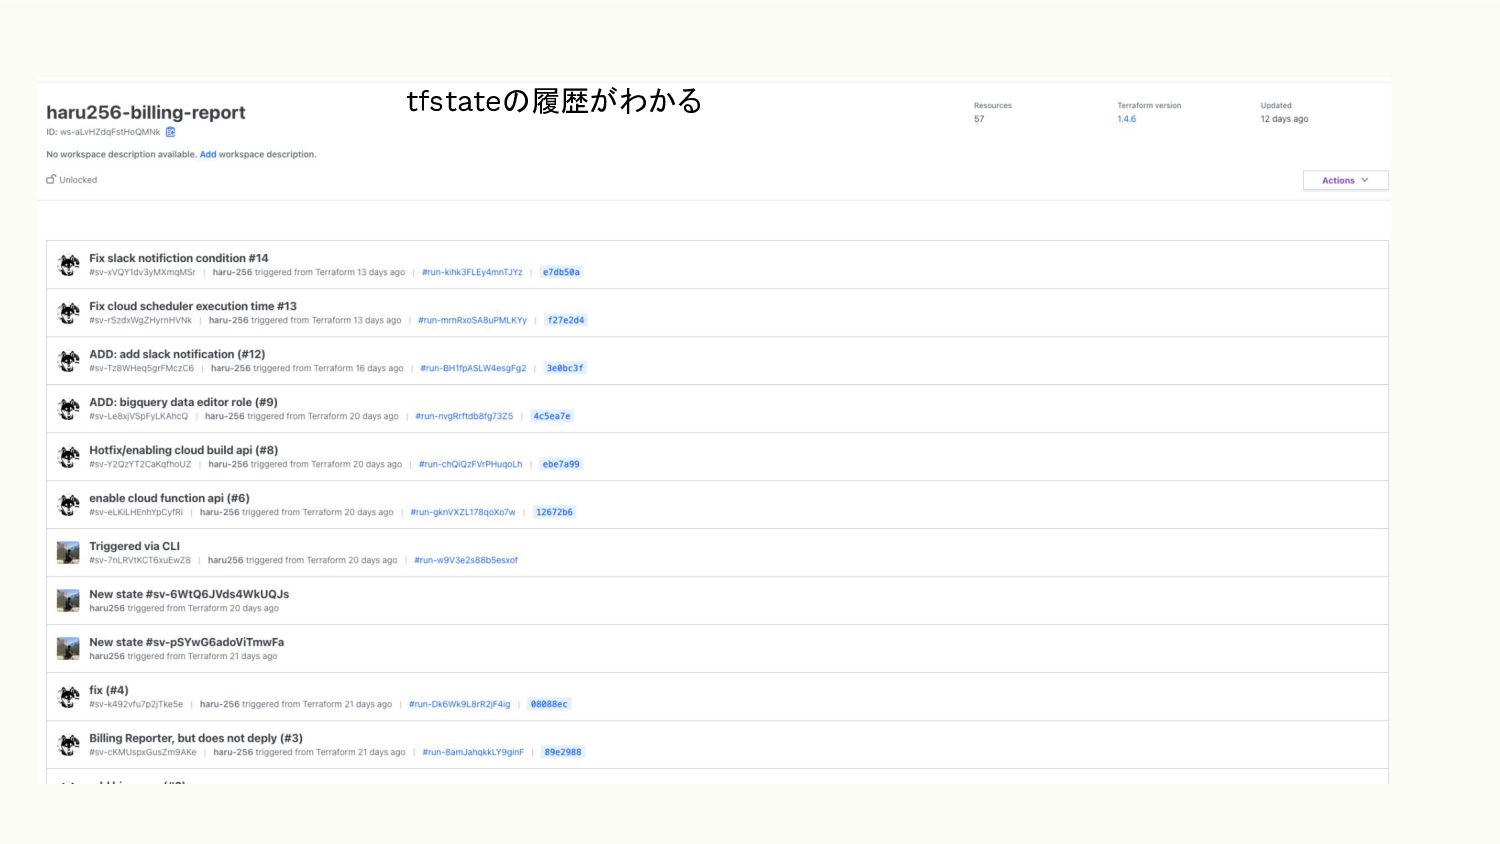
Task: Open avatar for Billing Reporter (#3) state
Action: 68,745
